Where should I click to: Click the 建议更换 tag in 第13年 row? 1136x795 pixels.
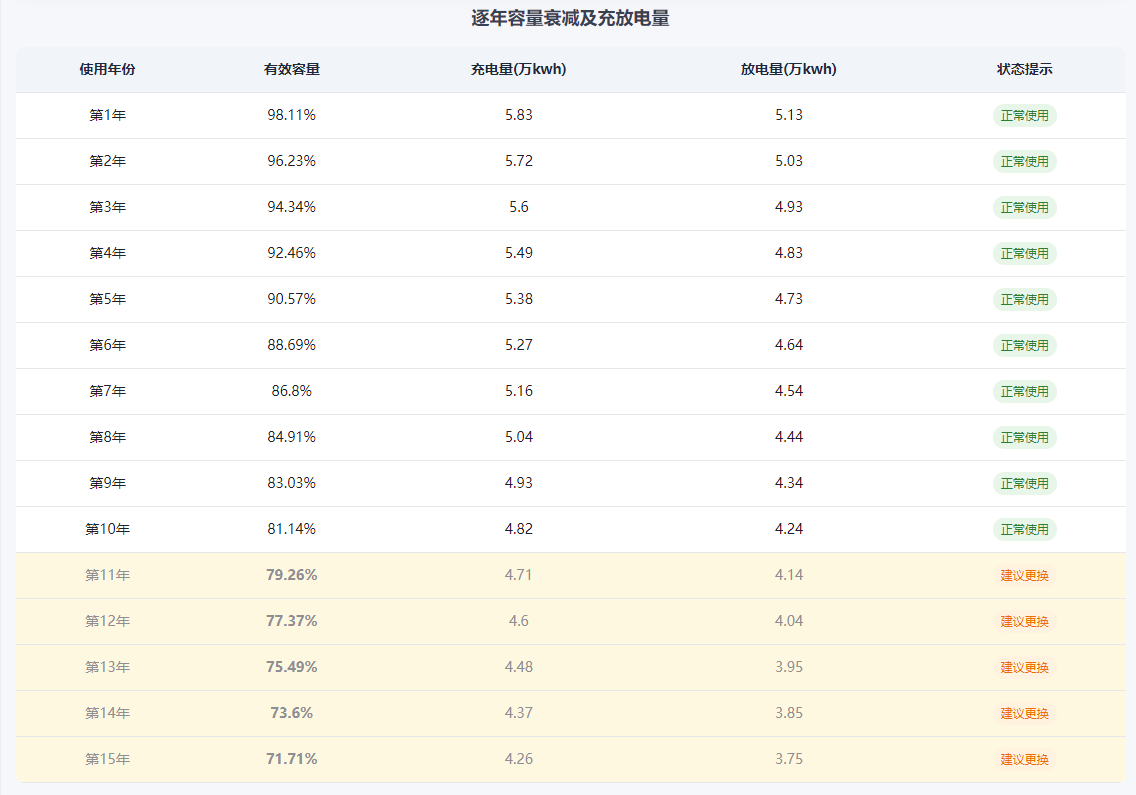[x=1024, y=668]
